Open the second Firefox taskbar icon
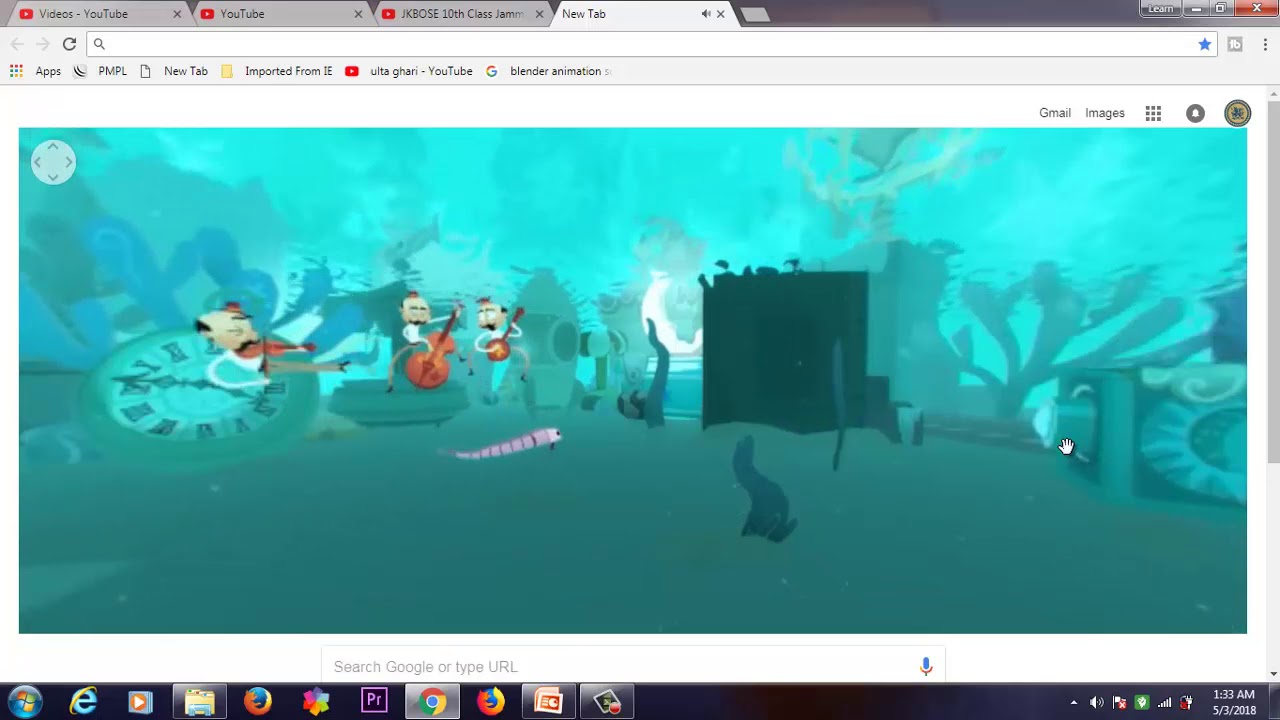 pos(490,702)
